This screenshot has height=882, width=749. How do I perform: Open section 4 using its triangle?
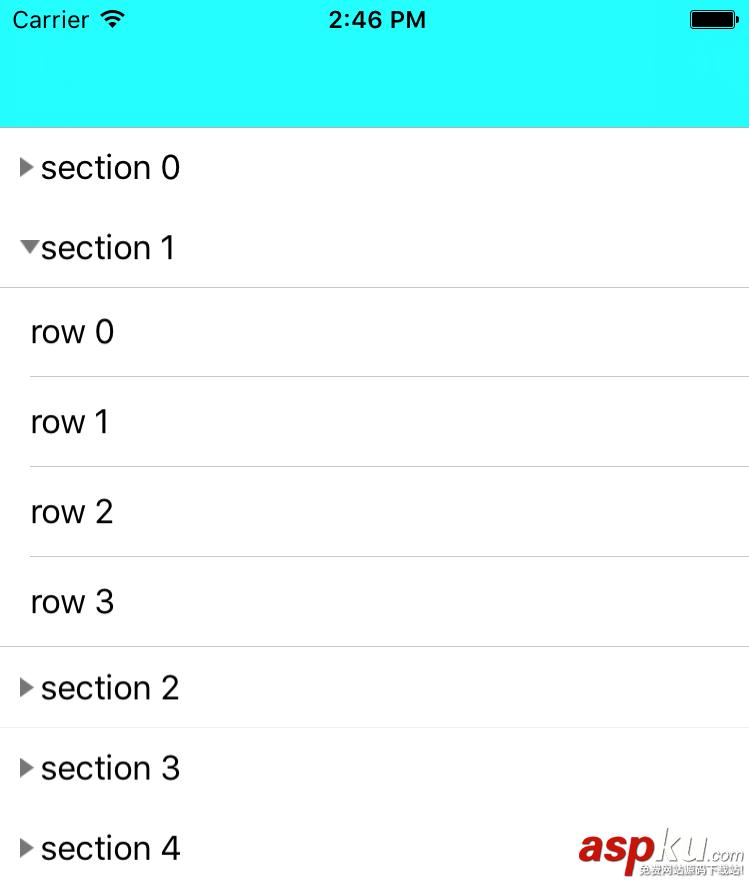point(27,848)
